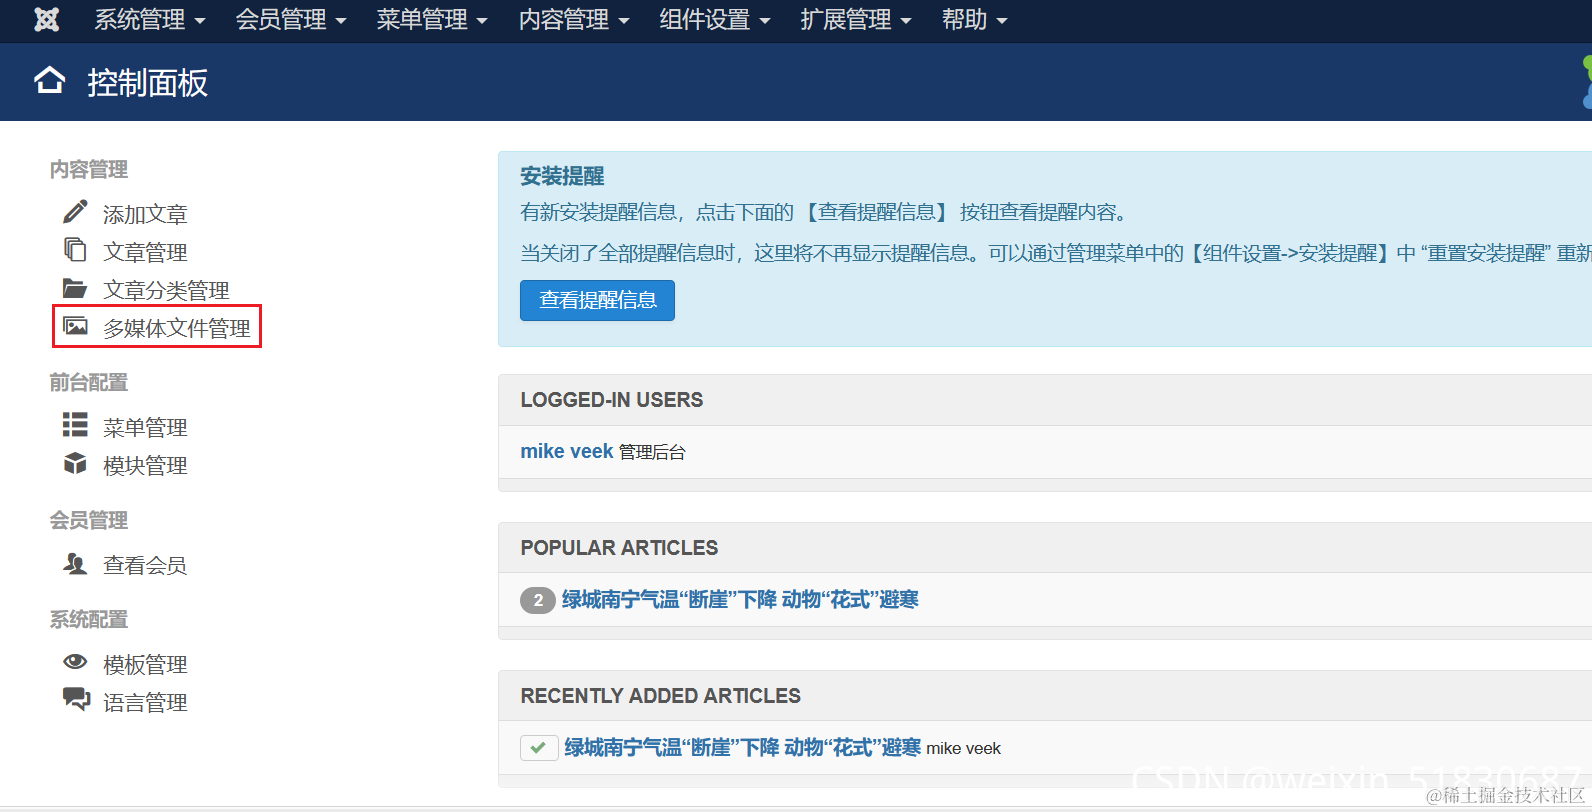Open the recently added article 绿城南宁气温 link
The height and width of the screenshot is (812, 1592).
point(742,747)
